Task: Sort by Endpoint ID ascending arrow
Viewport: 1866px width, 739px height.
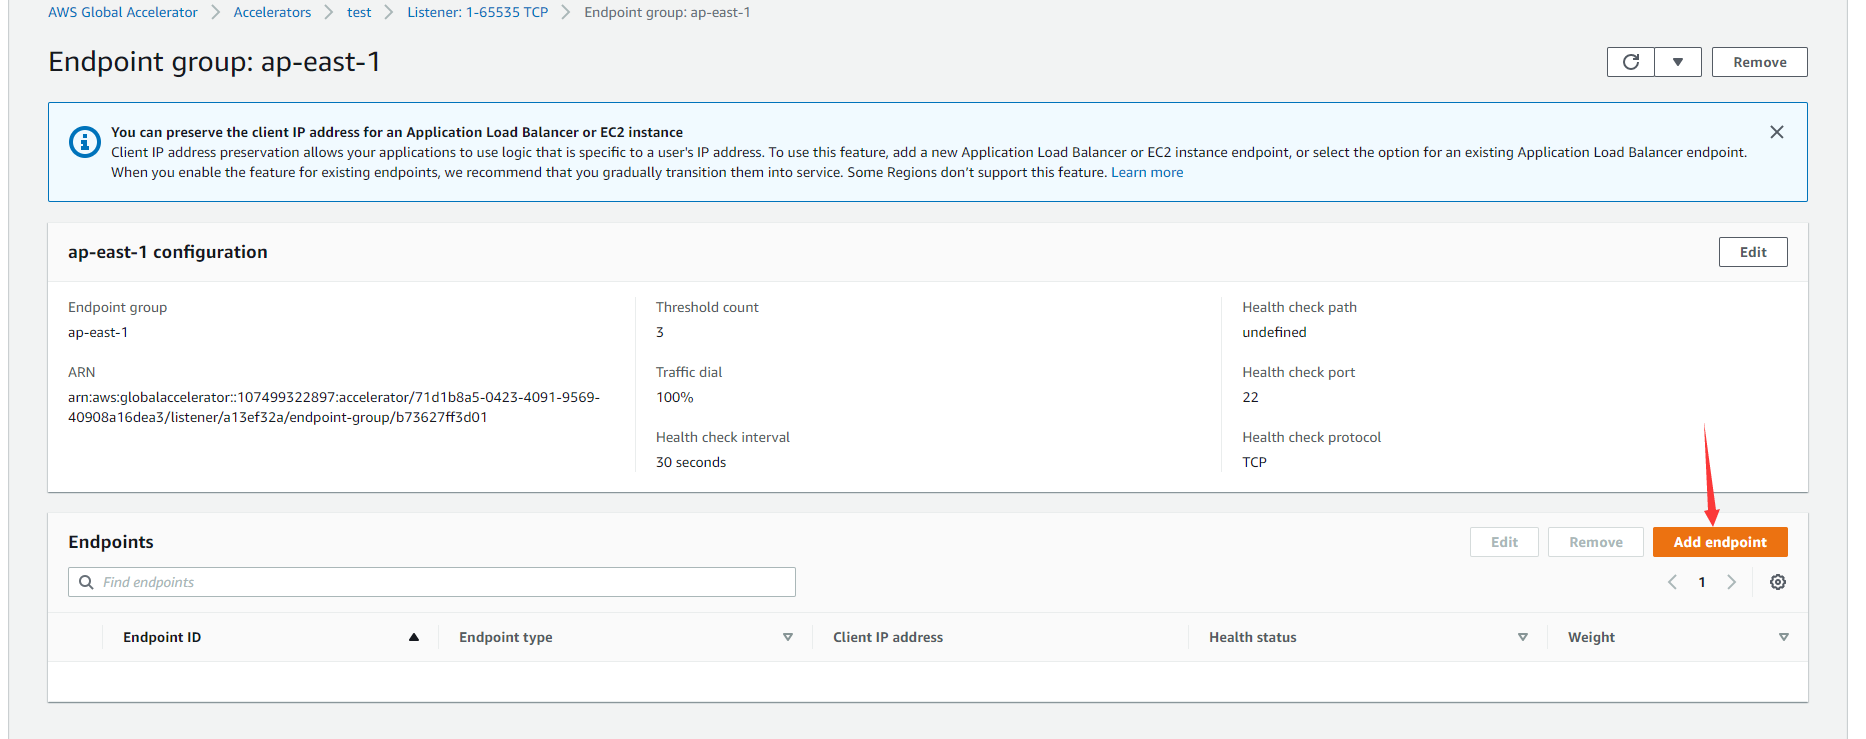Action: click(414, 637)
